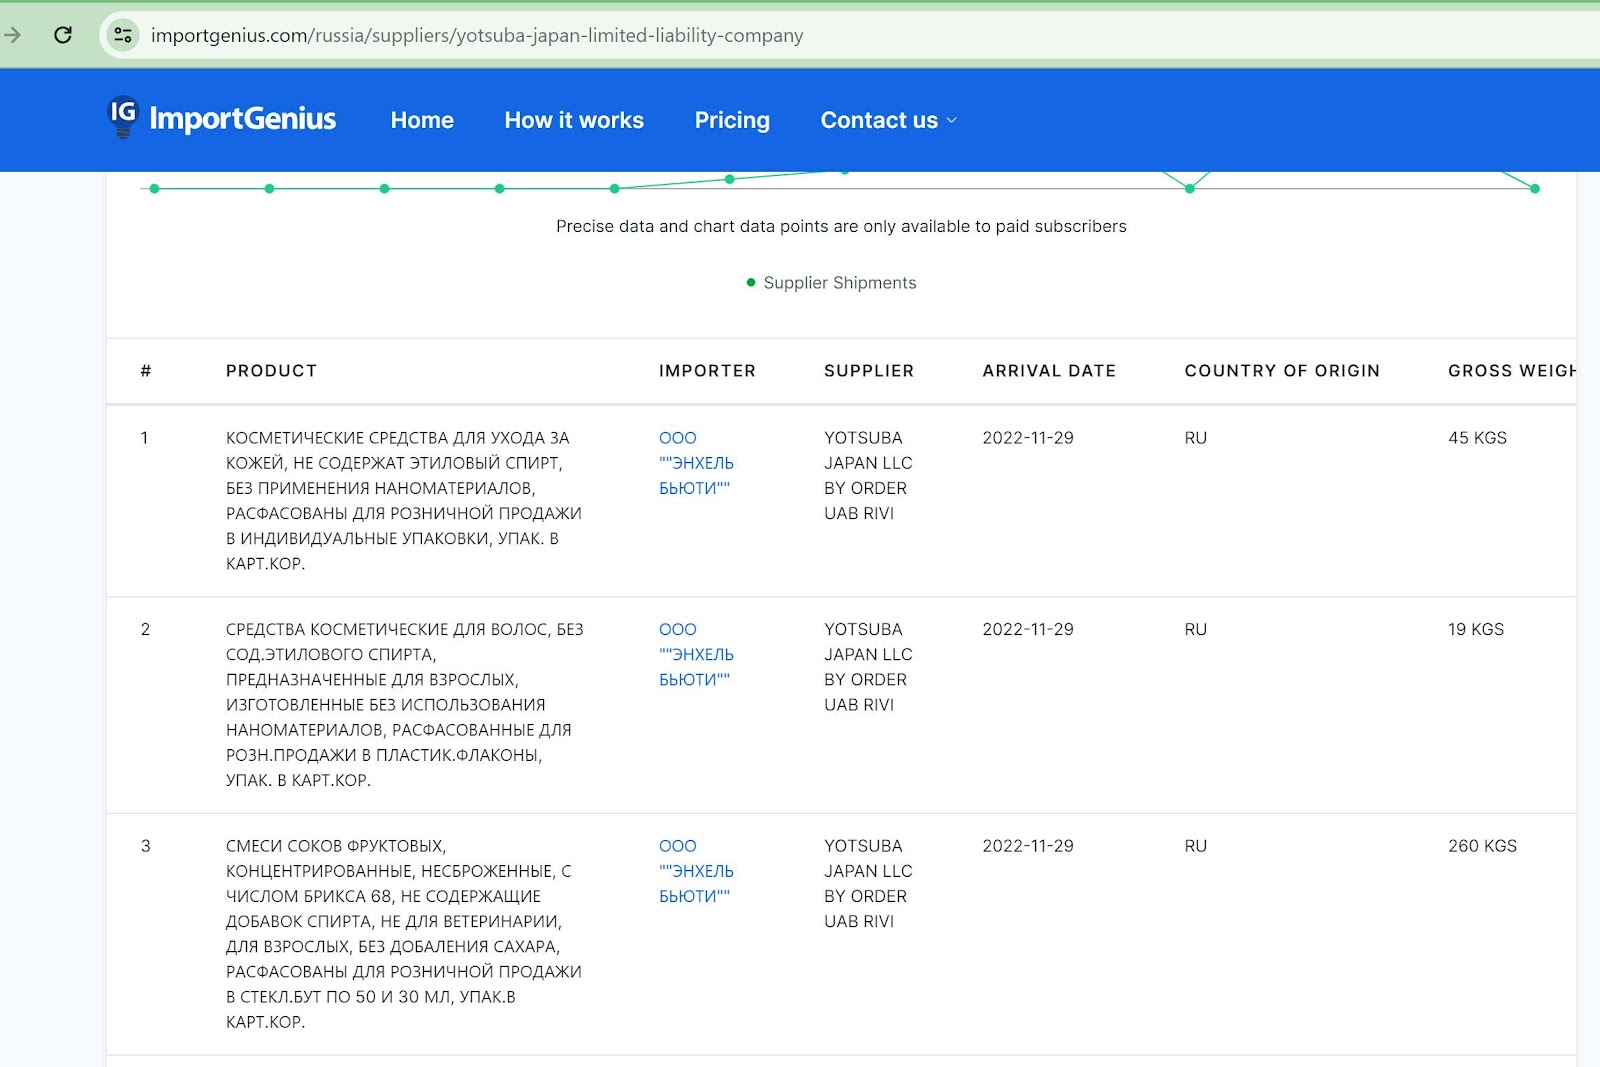This screenshot has height=1067, width=1600.
Task: Open importer ООО ЭНХЕЛЬ БЬЮТИ link in row 3
Action: pyautogui.click(x=696, y=871)
